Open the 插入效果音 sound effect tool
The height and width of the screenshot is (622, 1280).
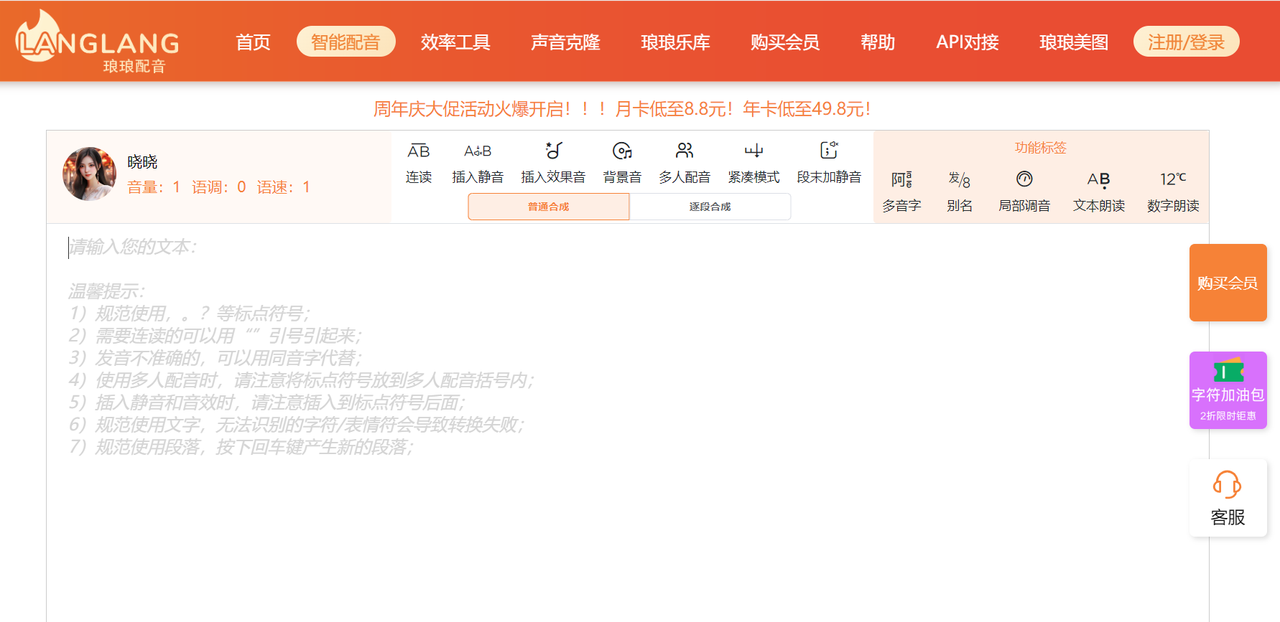[552, 163]
